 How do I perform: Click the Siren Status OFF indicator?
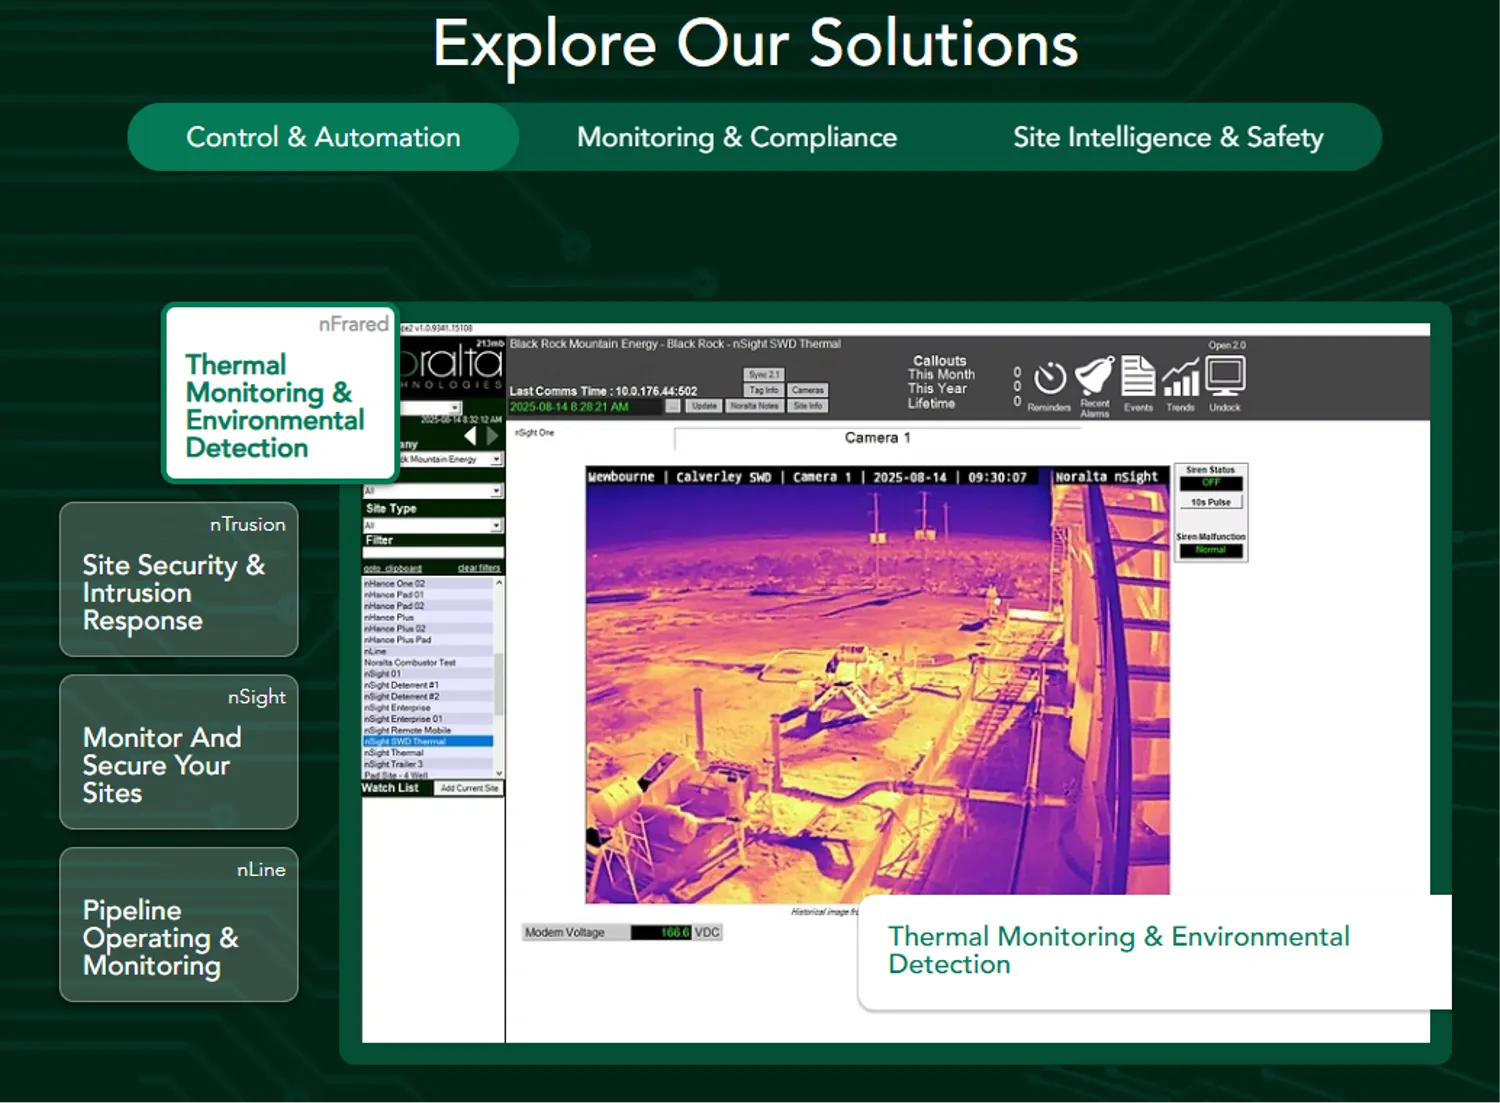pyautogui.click(x=1211, y=483)
